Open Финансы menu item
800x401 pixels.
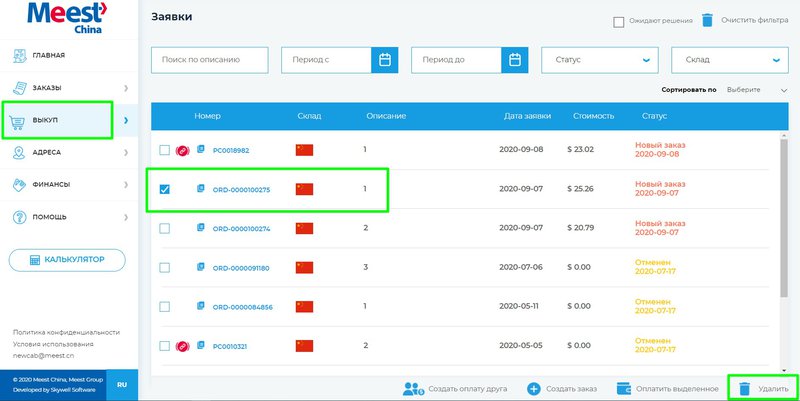point(69,184)
